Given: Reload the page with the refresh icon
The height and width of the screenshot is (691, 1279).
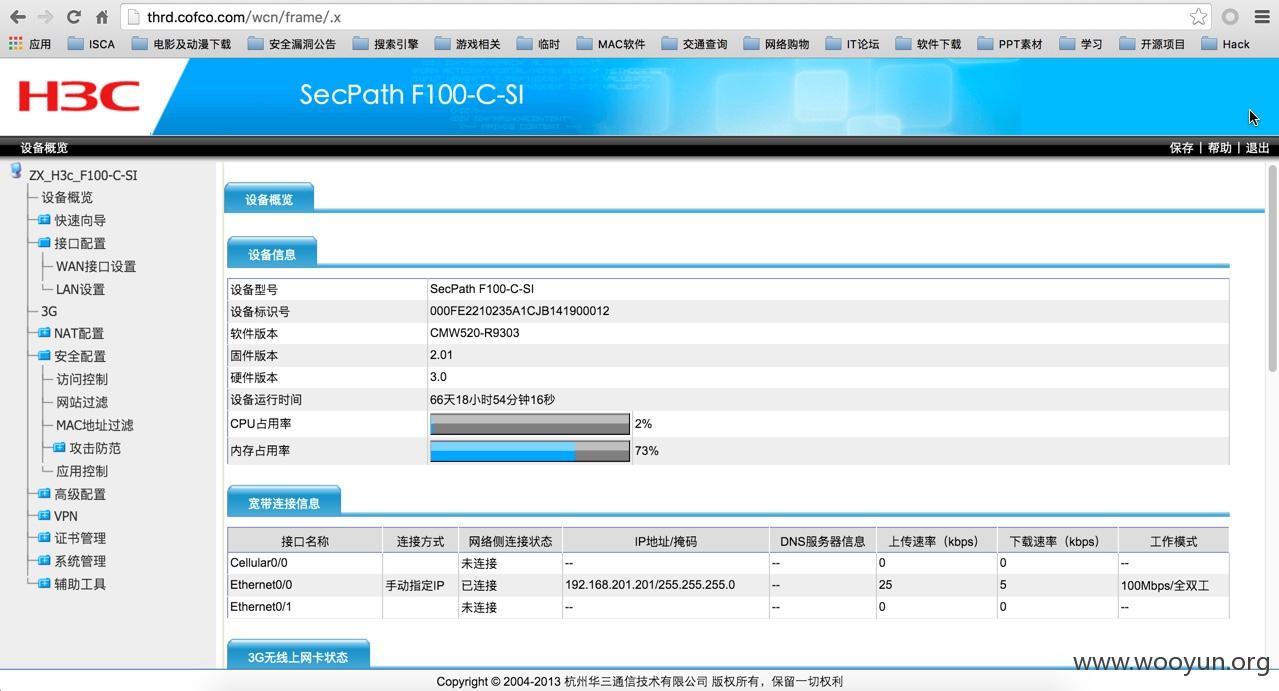Looking at the screenshot, I should click(x=73, y=17).
